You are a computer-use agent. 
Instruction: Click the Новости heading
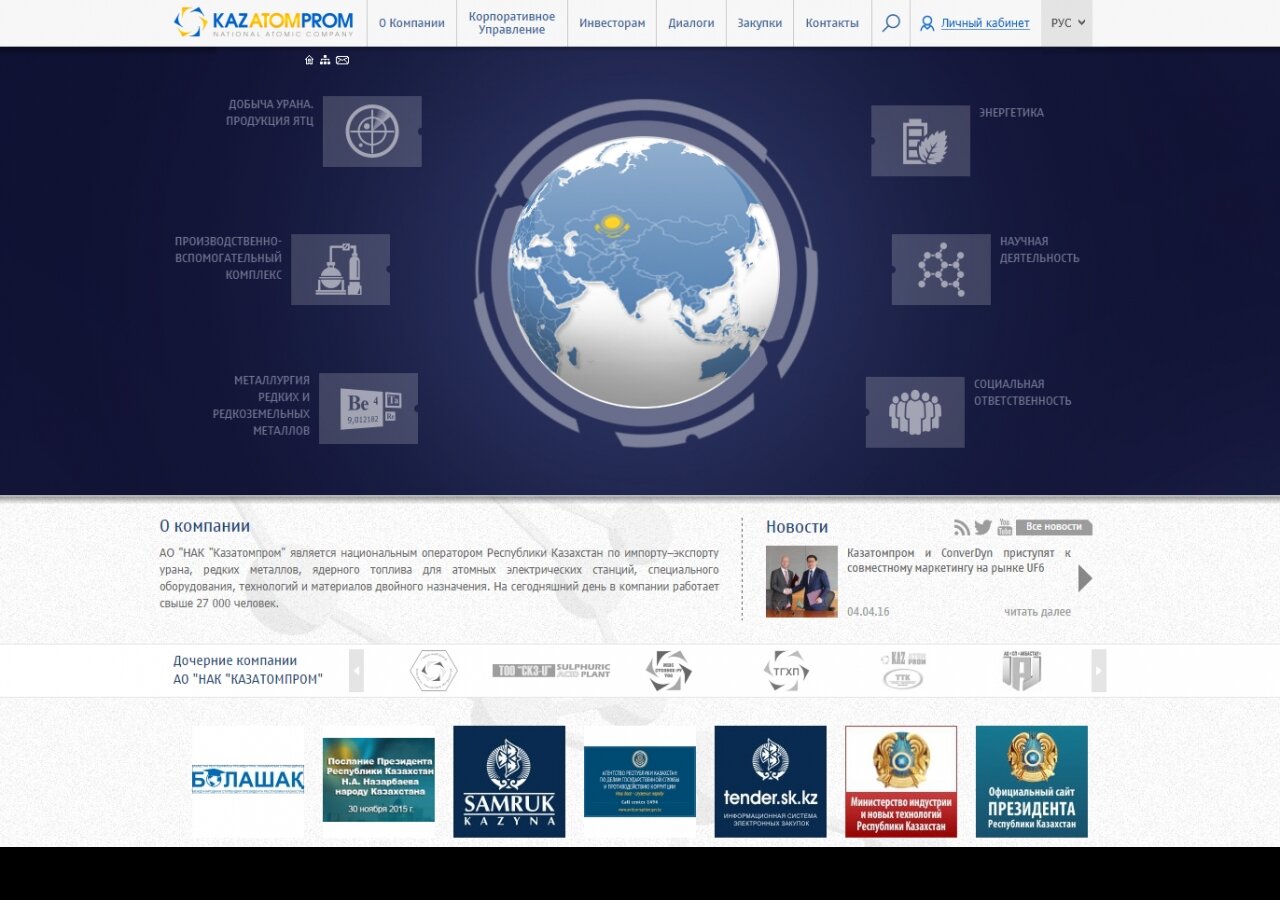[797, 527]
